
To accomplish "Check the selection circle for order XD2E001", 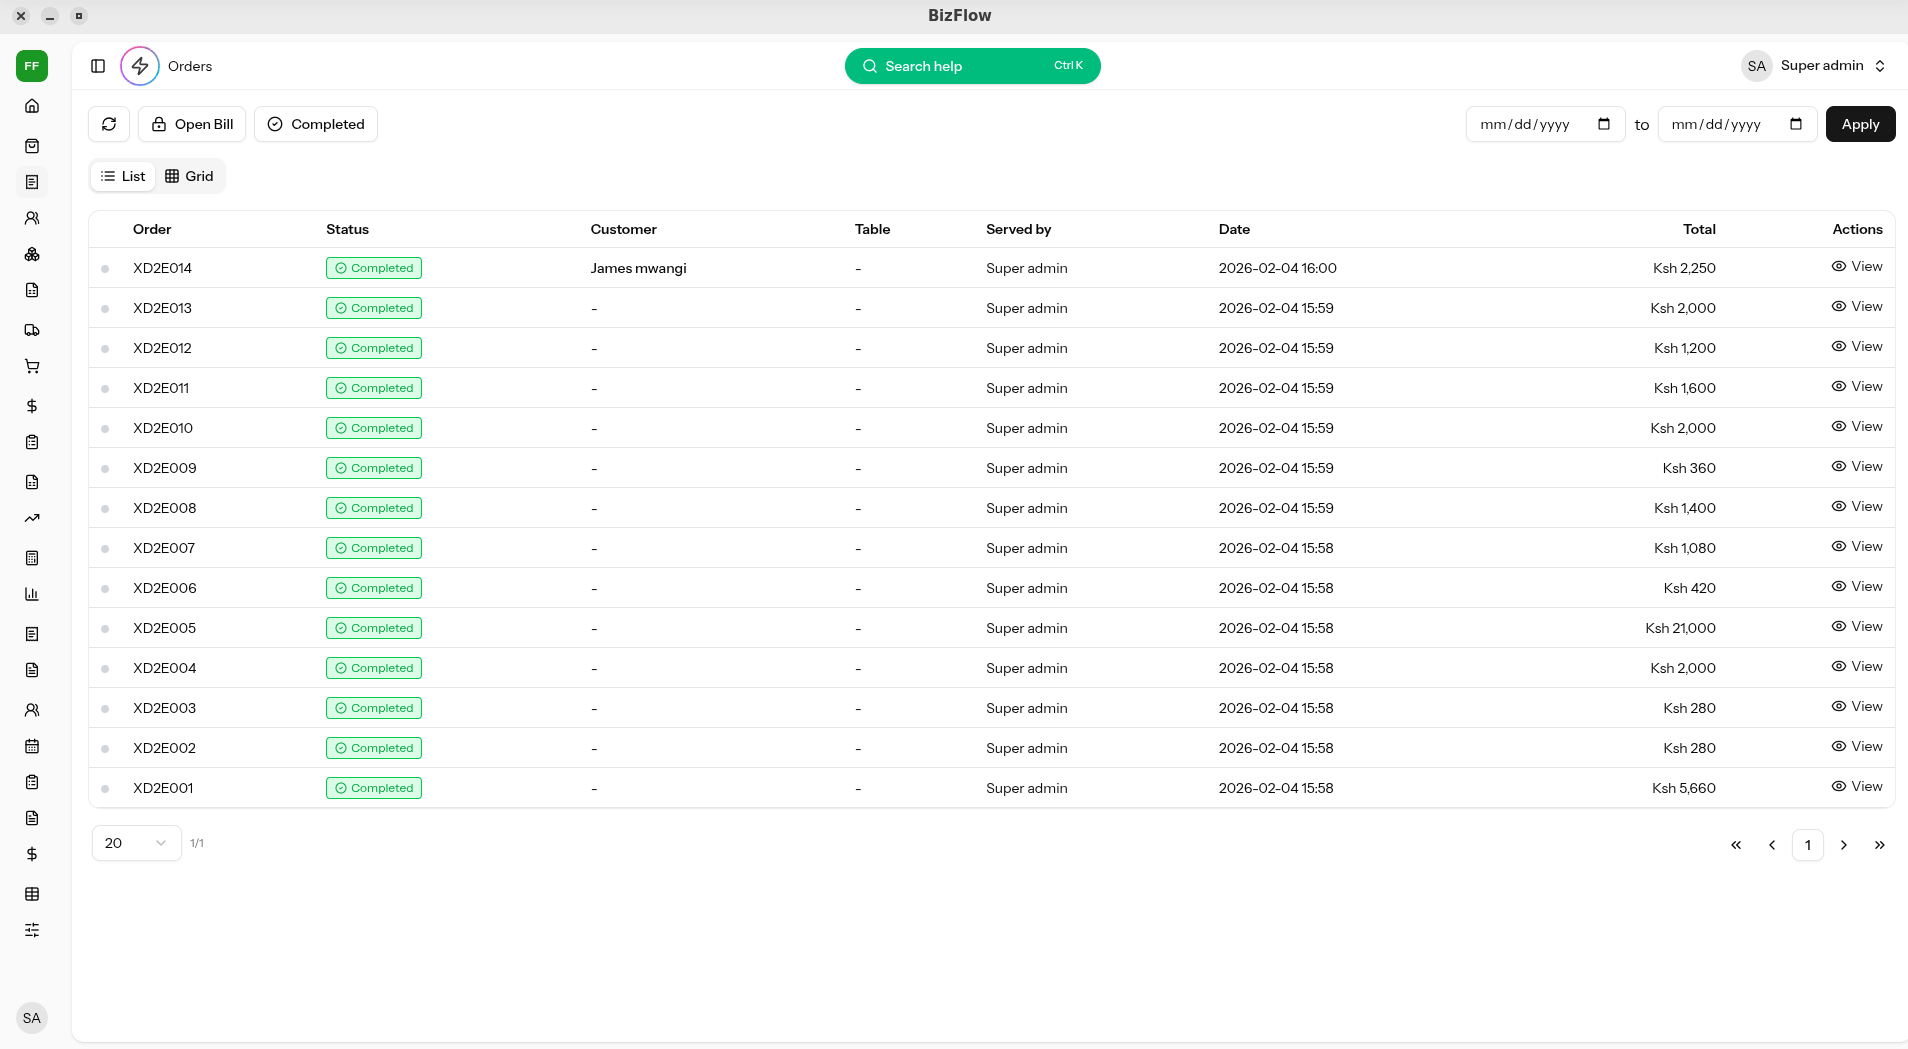I will (105, 788).
